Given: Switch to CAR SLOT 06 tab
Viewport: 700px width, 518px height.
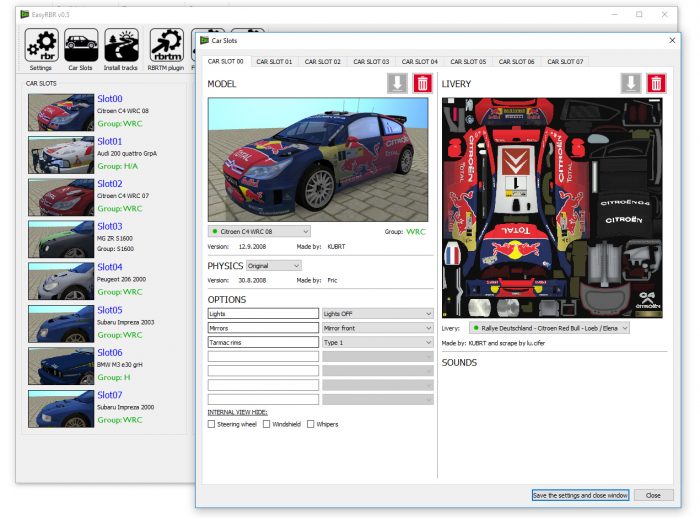Looking at the screenshot, I should click(517, 62).
